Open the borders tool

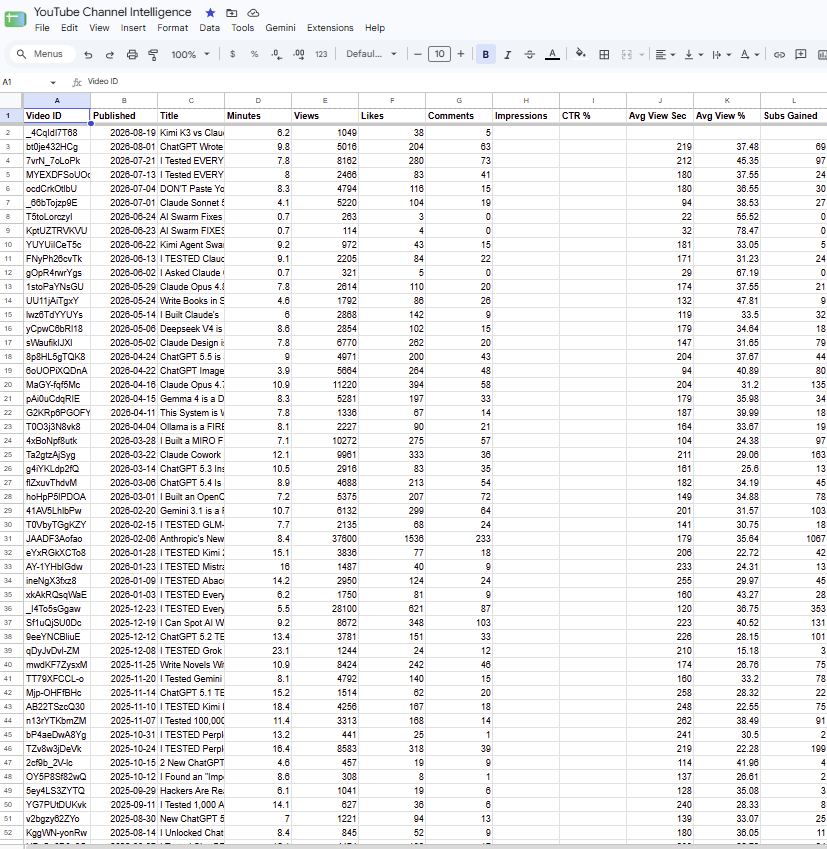pos(604,54)
